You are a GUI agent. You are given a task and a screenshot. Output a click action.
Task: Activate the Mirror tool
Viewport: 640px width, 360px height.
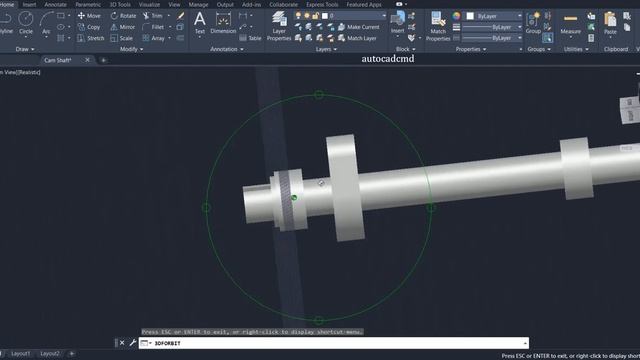pyautogui.click(x=122, y=27)
